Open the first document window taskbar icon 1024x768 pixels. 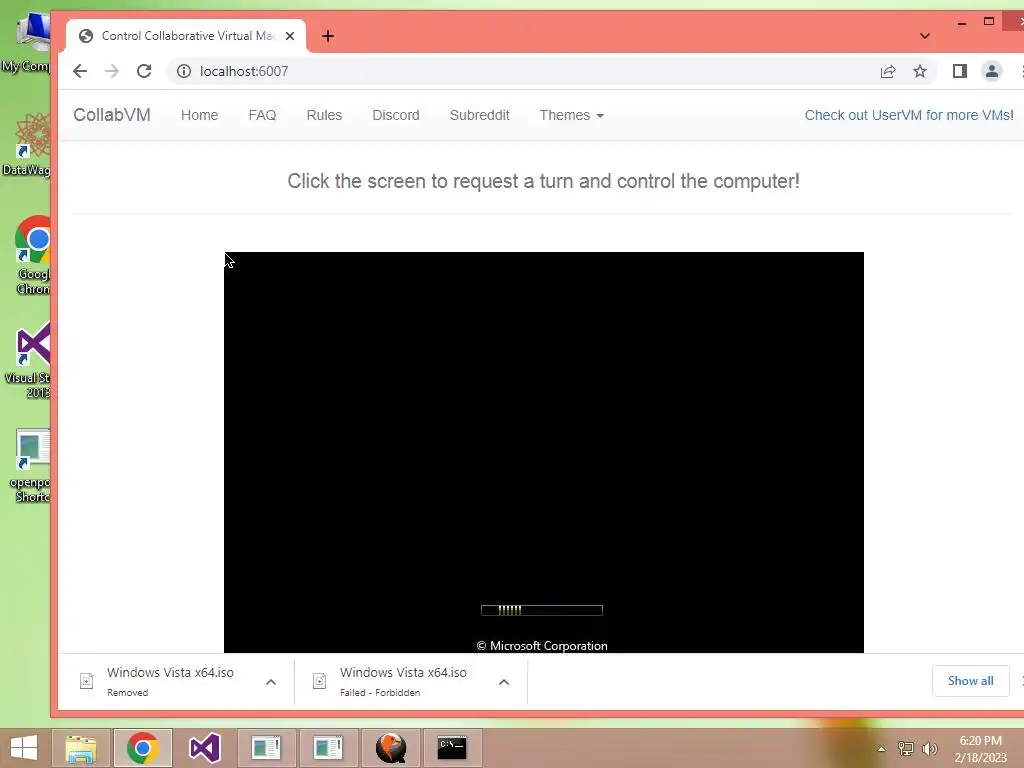coord(266,748)
